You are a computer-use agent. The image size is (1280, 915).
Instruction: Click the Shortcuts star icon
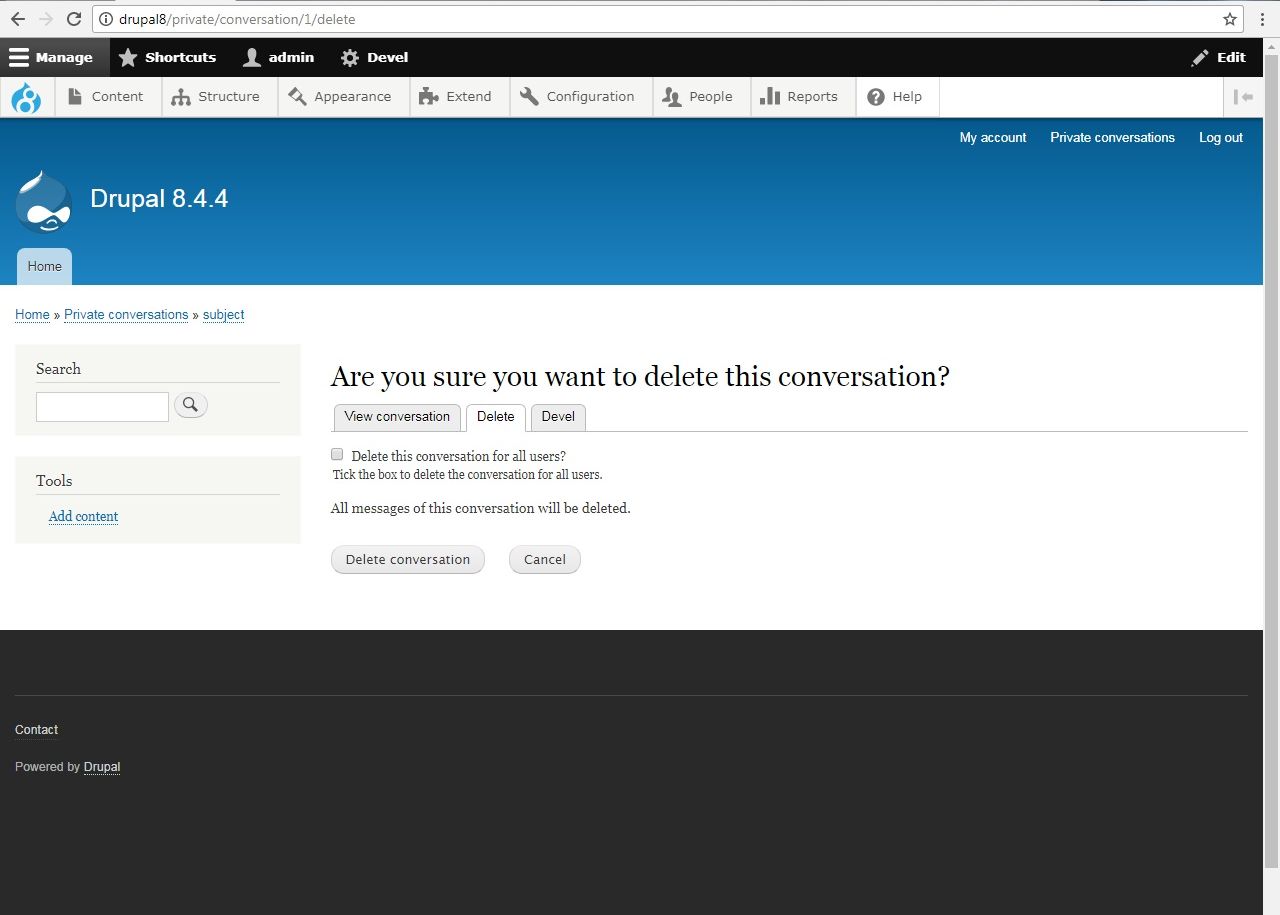[128, 57]
